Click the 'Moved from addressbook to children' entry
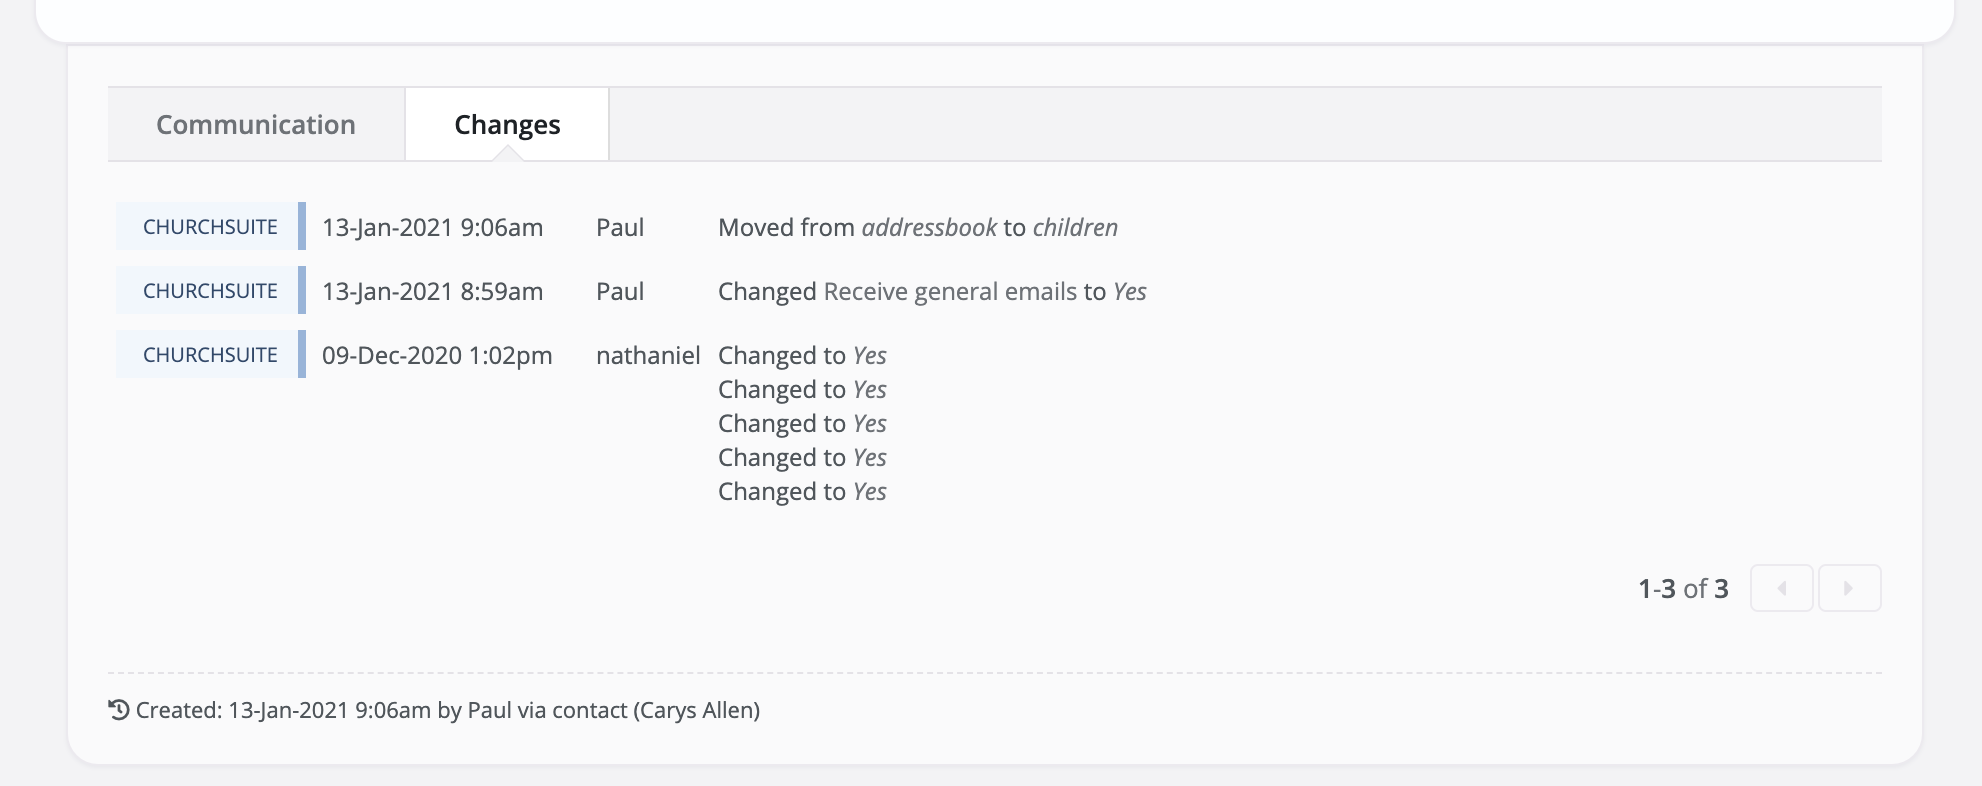Screen dimensions: 1982x786 pos(918,227)
